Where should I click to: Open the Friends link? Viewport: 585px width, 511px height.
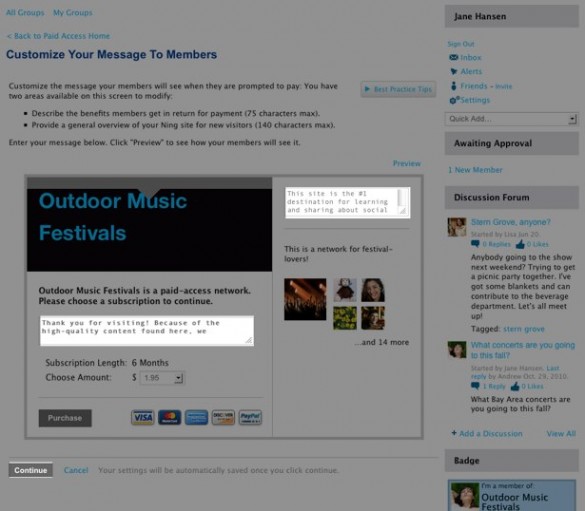point(474,86)
